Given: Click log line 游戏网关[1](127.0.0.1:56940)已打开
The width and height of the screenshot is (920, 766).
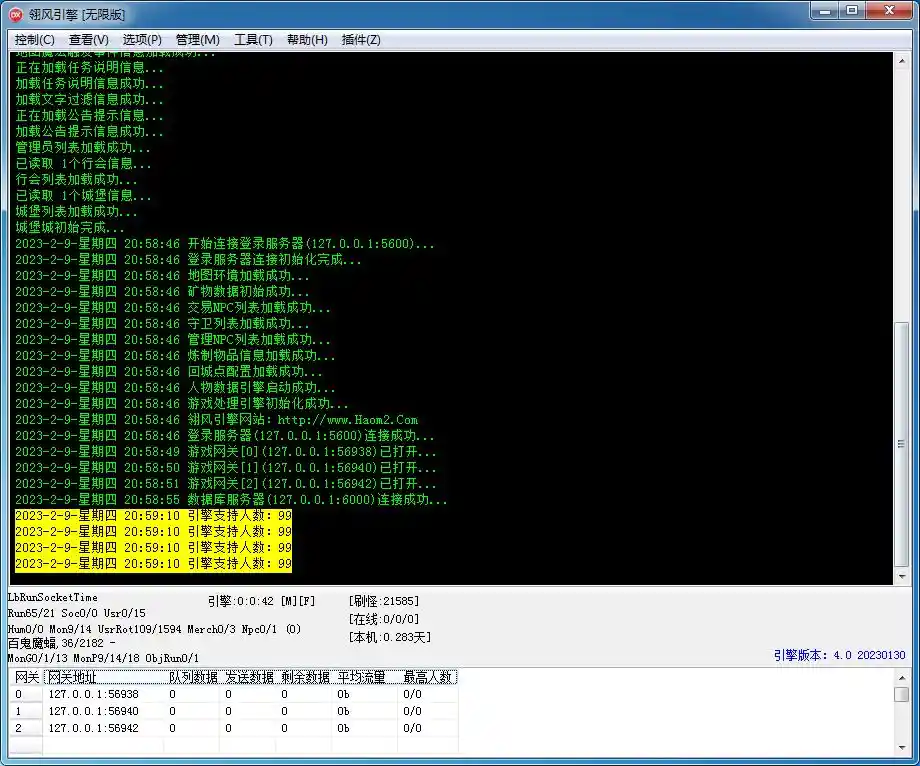Looking at the screenshot, I should 226,468.
